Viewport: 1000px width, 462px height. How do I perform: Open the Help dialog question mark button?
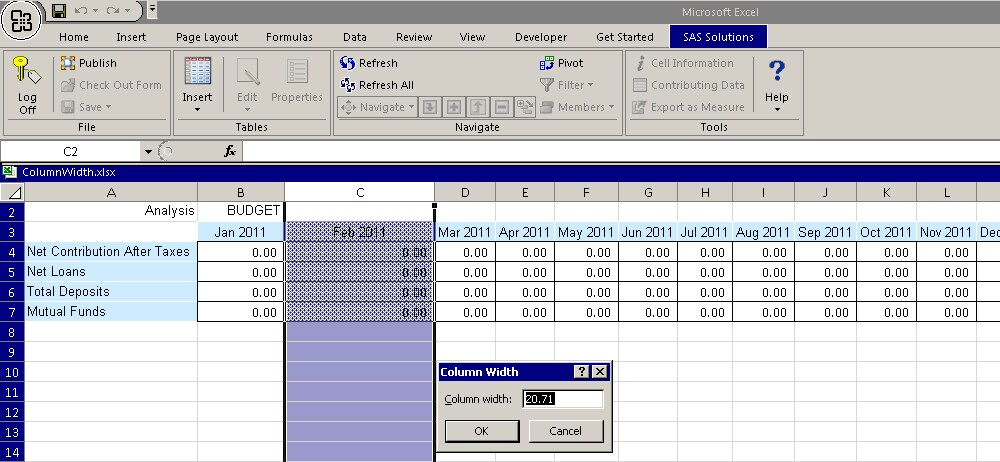(x=581, y=371)
